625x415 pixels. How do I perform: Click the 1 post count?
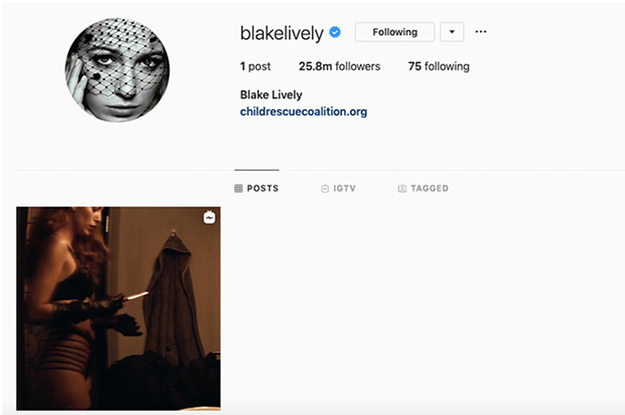tap(255, 66)
